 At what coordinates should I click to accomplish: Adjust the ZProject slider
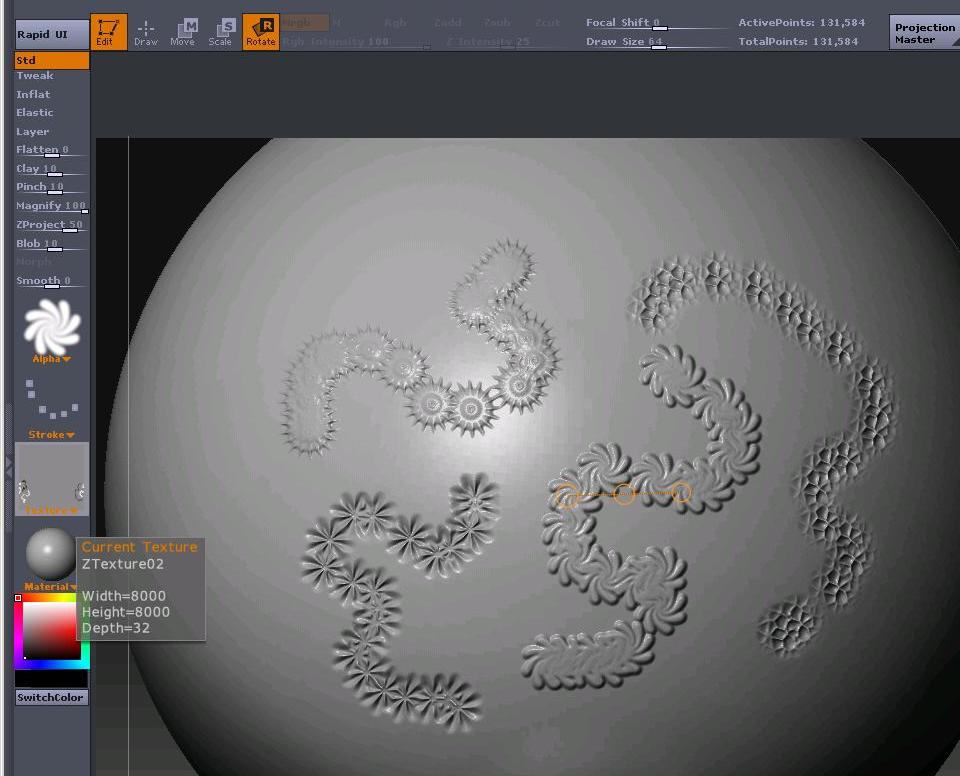click(x=51, y=225)
